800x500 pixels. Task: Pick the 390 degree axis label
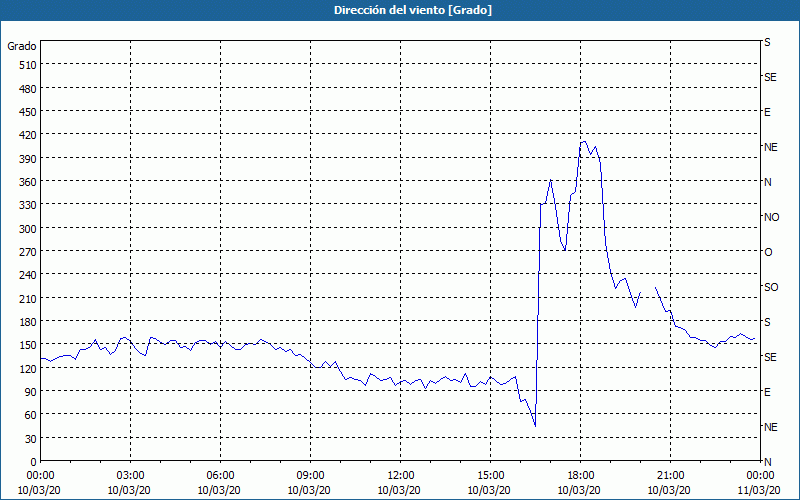pos(29,159)
